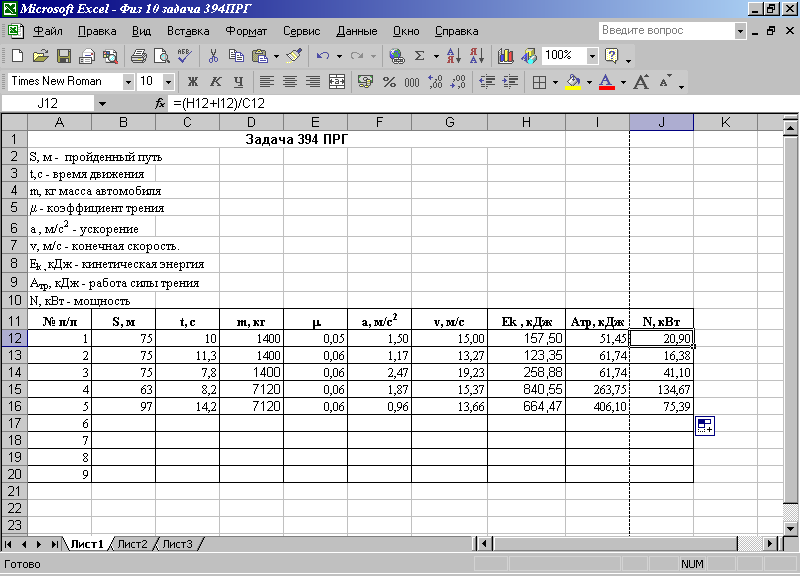Image resolution: width=800 pixels, height=576 pixels.
Task: Click the AutoSum sigma icon
Action: 420,56
